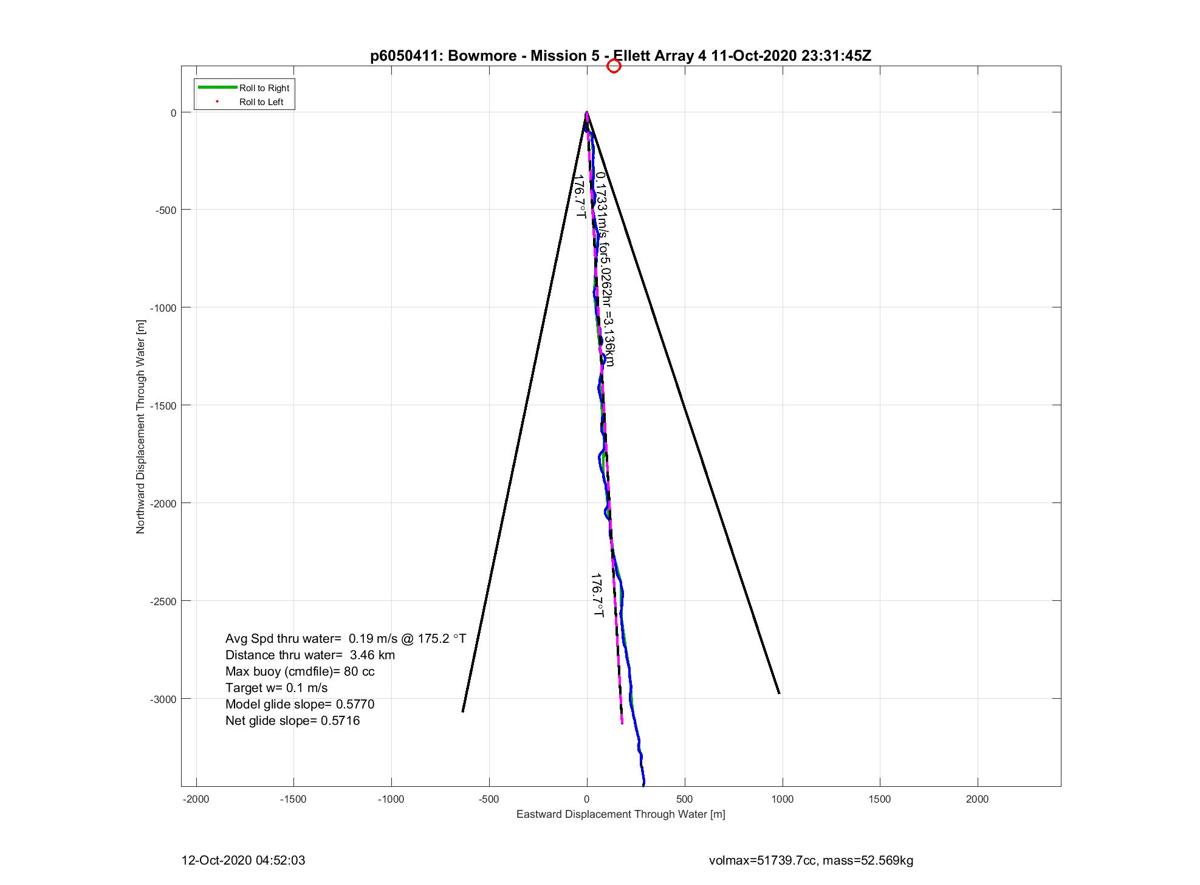Viewport: 1200px width, 885px height.
Task: Click the "0" tick on the northward axis
Action: pyautogui.click(x=173, y=113)
